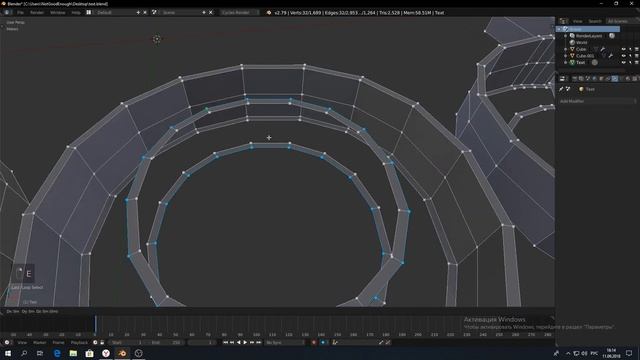Toggle render camera icon for Cube
The height and width of the screenshot is (360, 640).
click(637, 49)
